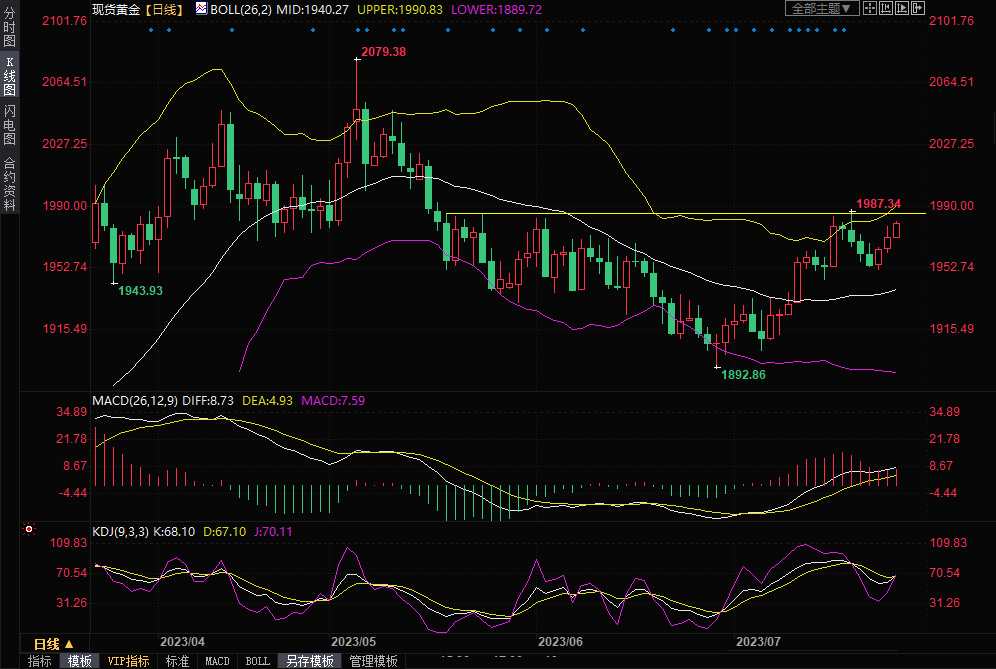Screen dimensions: 996x669
Task: Apply the MACD template in bottom bar
Action: point(217,661)
